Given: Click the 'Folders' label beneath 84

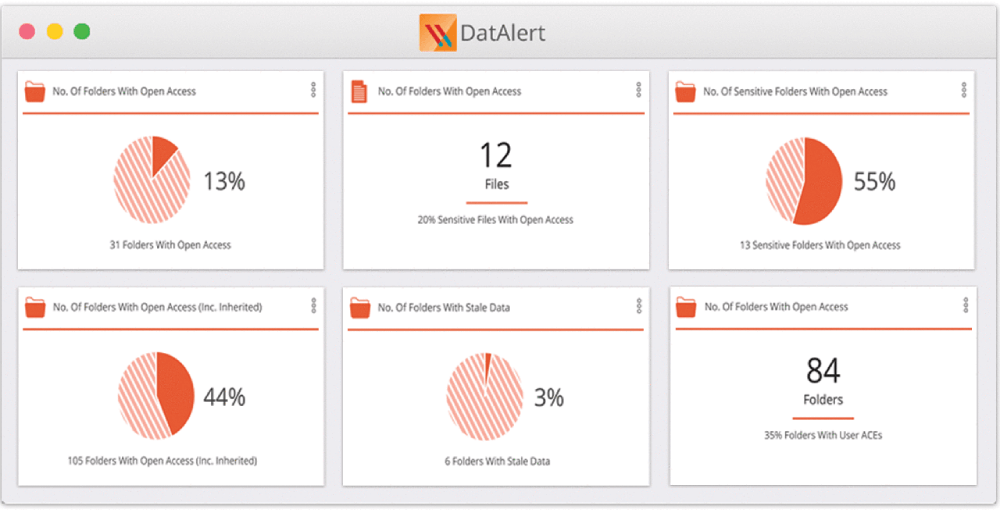Looking at the screenshot, I should [823, 399].
